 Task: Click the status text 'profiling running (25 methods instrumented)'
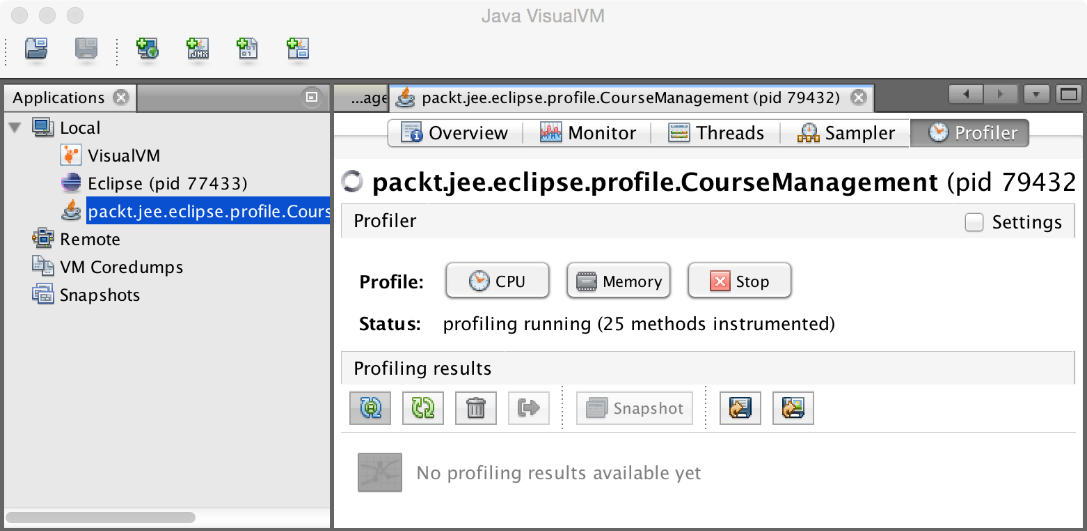638,324
